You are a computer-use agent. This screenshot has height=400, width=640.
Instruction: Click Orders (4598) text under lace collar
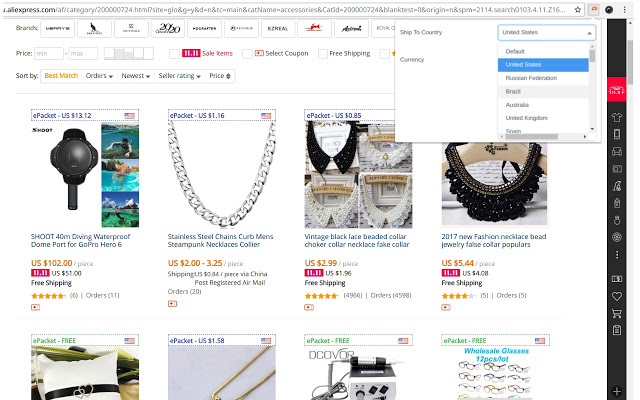tap(391, 296)
